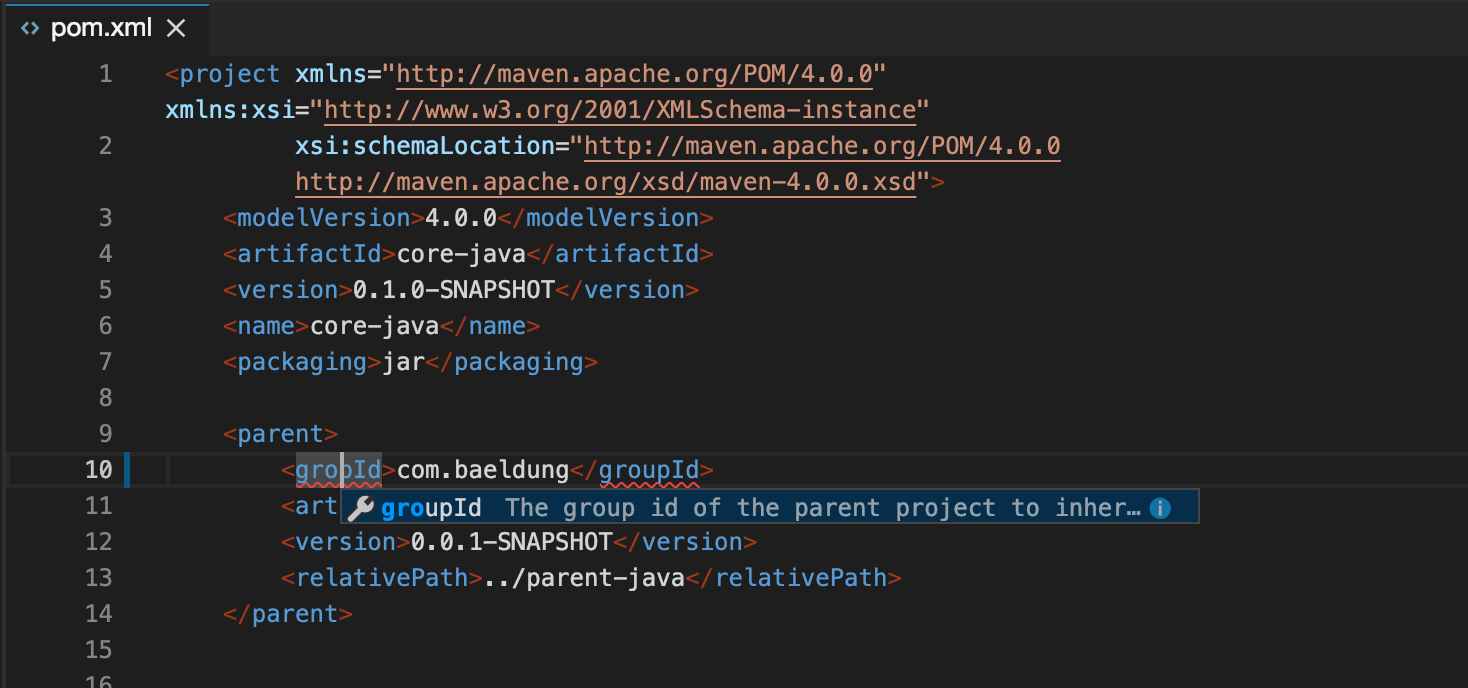1468x688 pixels.
Task: Click the version value 0.1.0-SNAPSHOT
Action: [452, 289]
